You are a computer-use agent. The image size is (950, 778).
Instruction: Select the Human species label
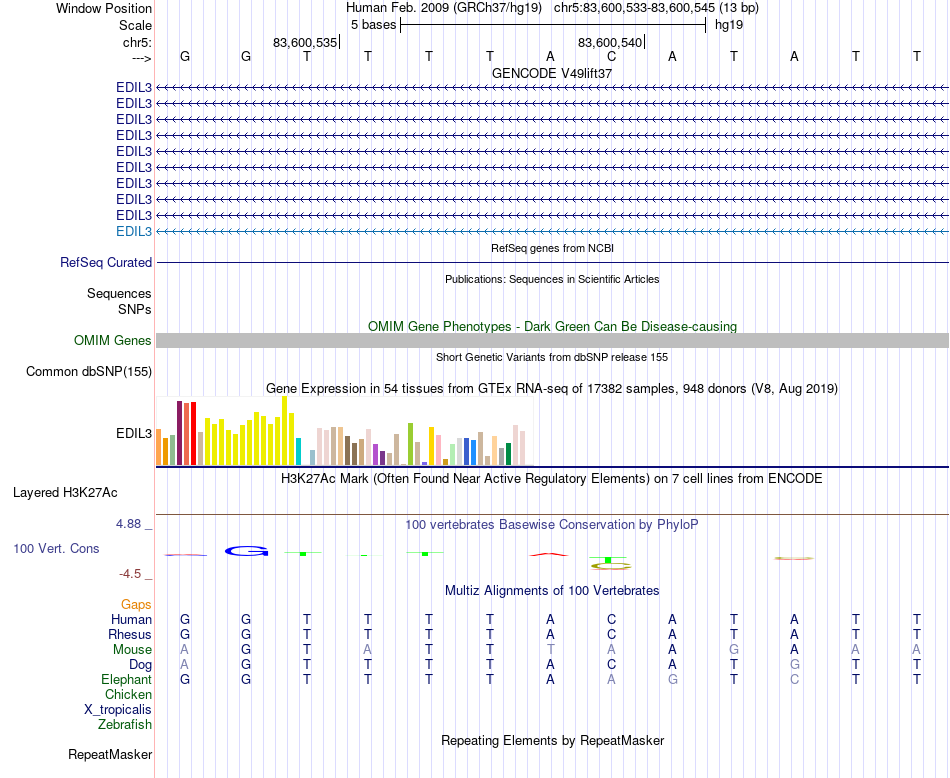(x=131, y=619)
